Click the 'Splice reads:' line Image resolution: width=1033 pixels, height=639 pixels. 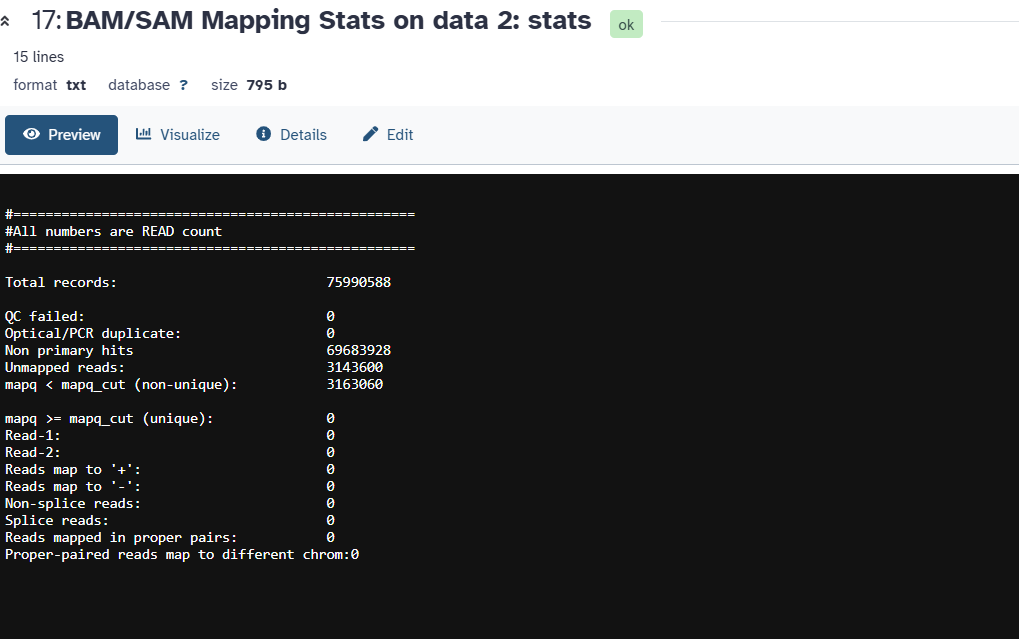coord(170,520)
